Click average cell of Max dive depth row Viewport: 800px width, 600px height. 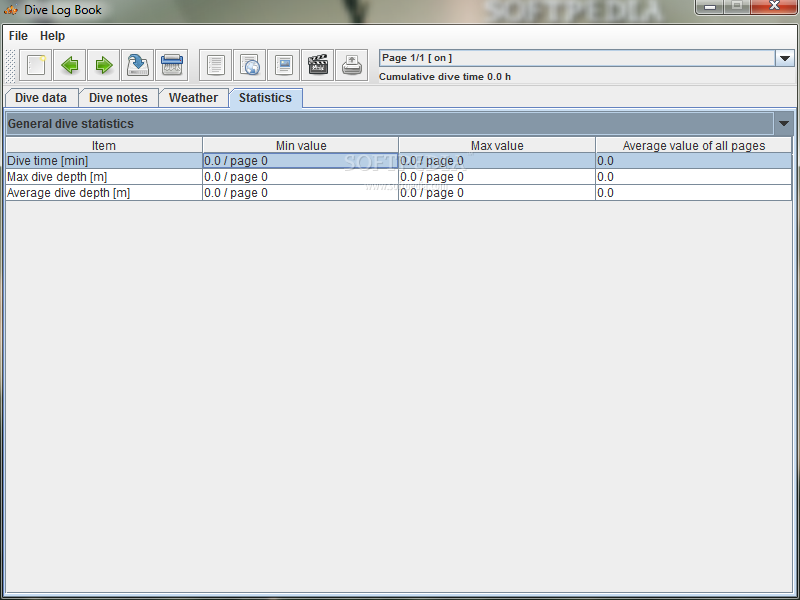pos(694,177)
